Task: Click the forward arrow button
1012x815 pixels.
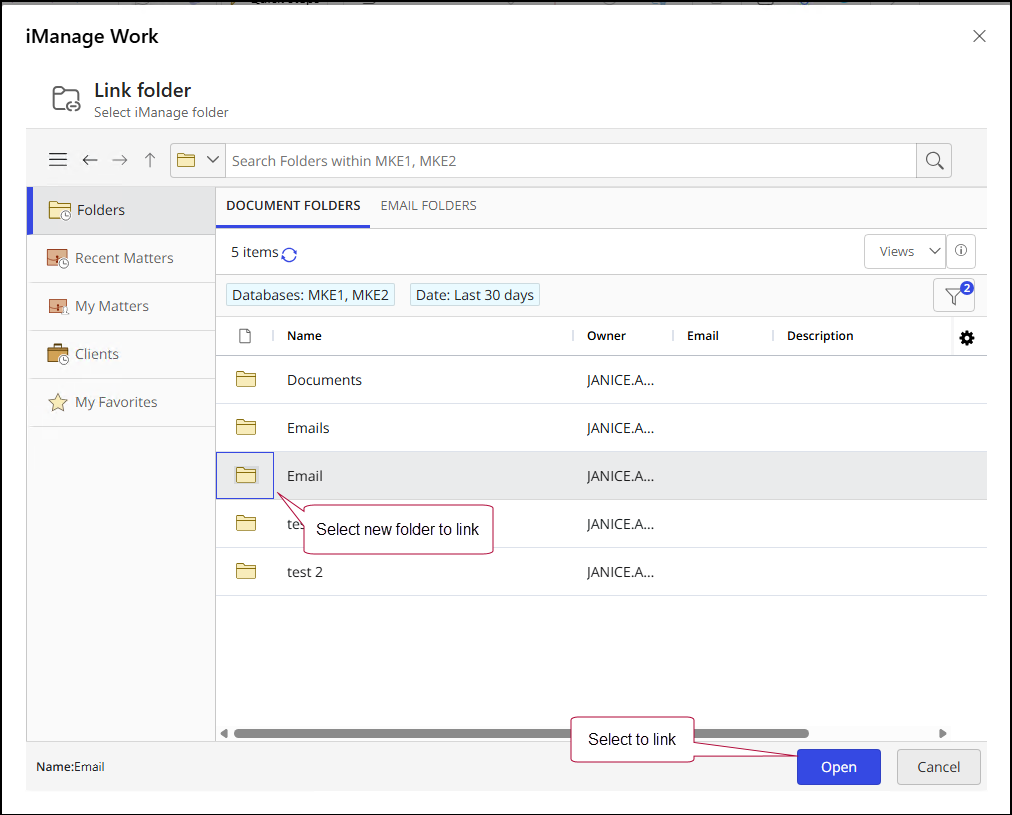Action: 120,160
